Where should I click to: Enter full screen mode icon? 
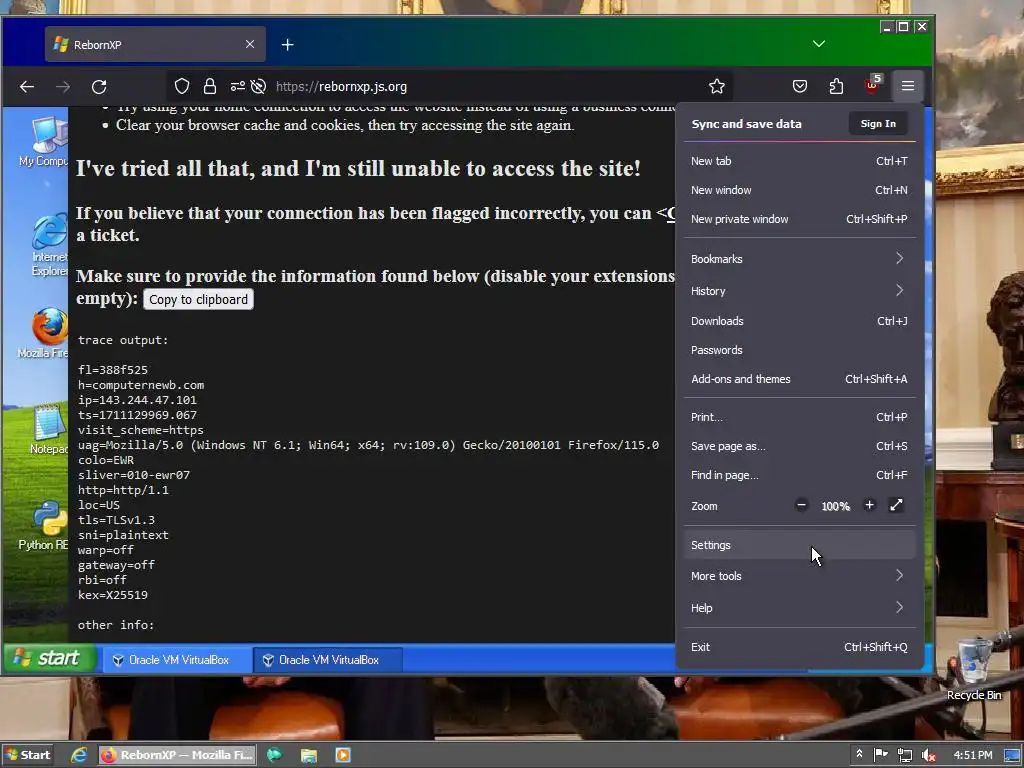point(896,505)
